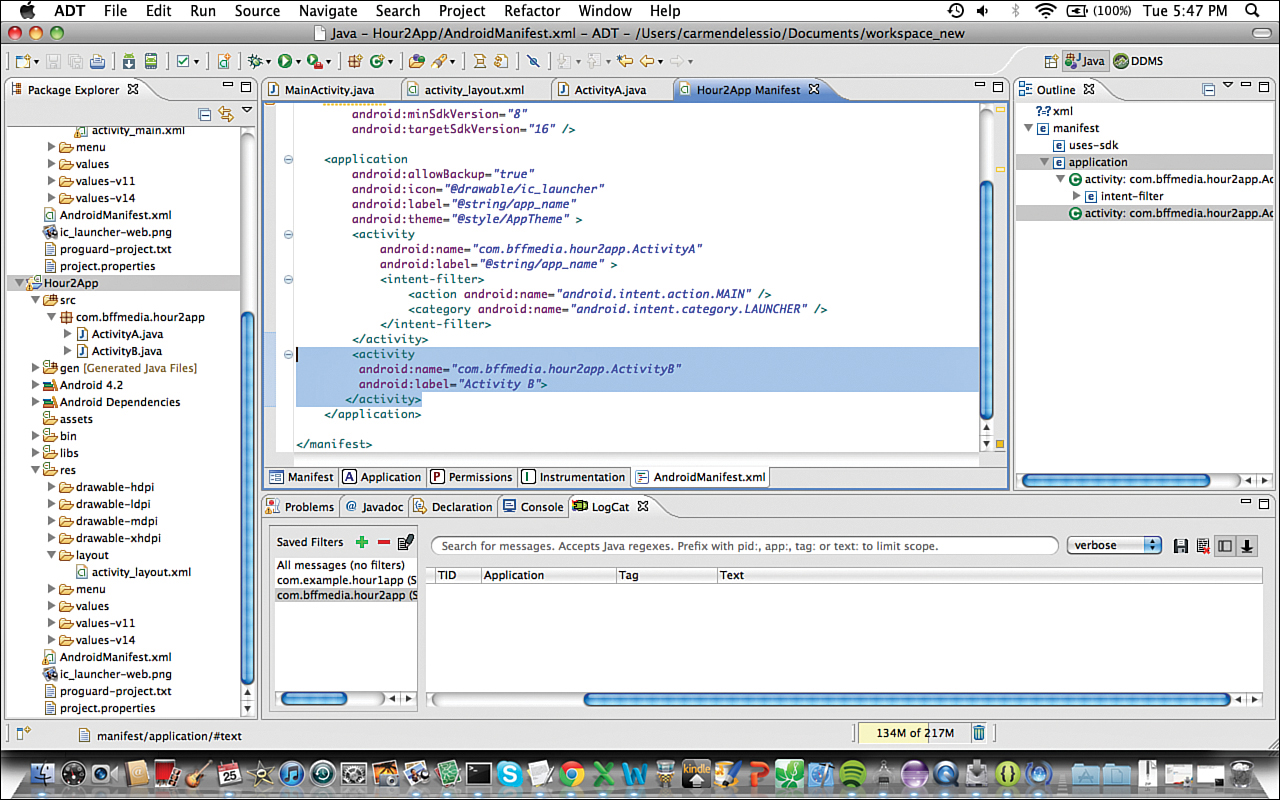Select uses-sdk in the Outline
1280x800 pixels.
tap(1085, 145)
